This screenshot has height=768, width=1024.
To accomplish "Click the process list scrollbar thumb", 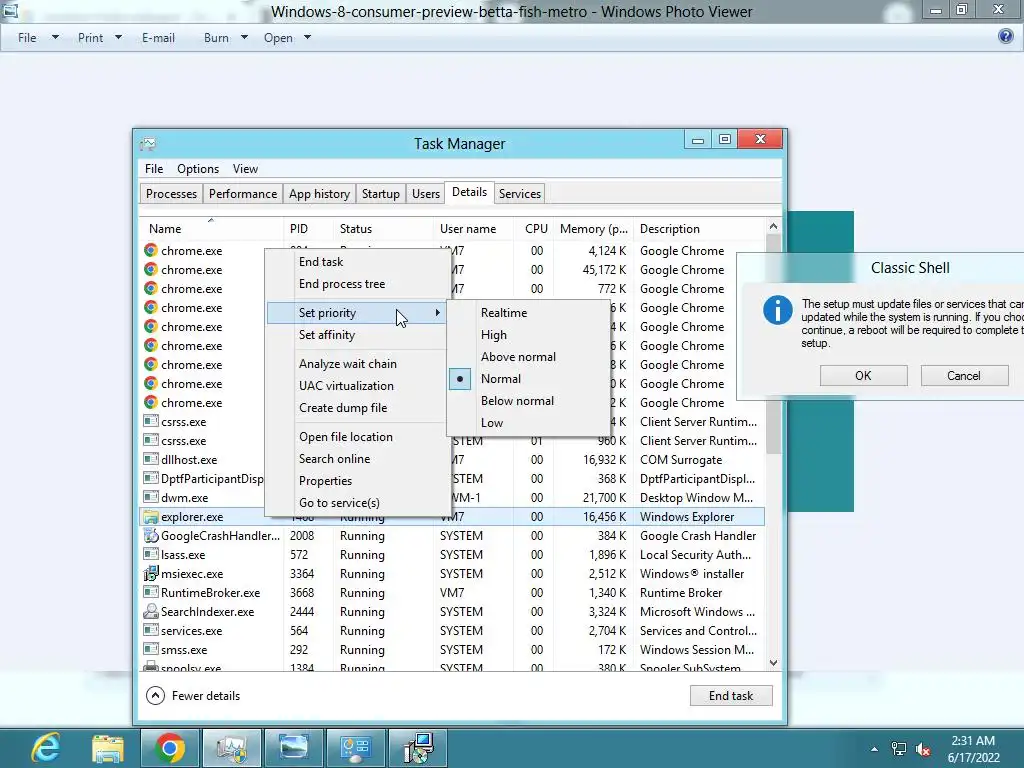I will click(773, 344).
